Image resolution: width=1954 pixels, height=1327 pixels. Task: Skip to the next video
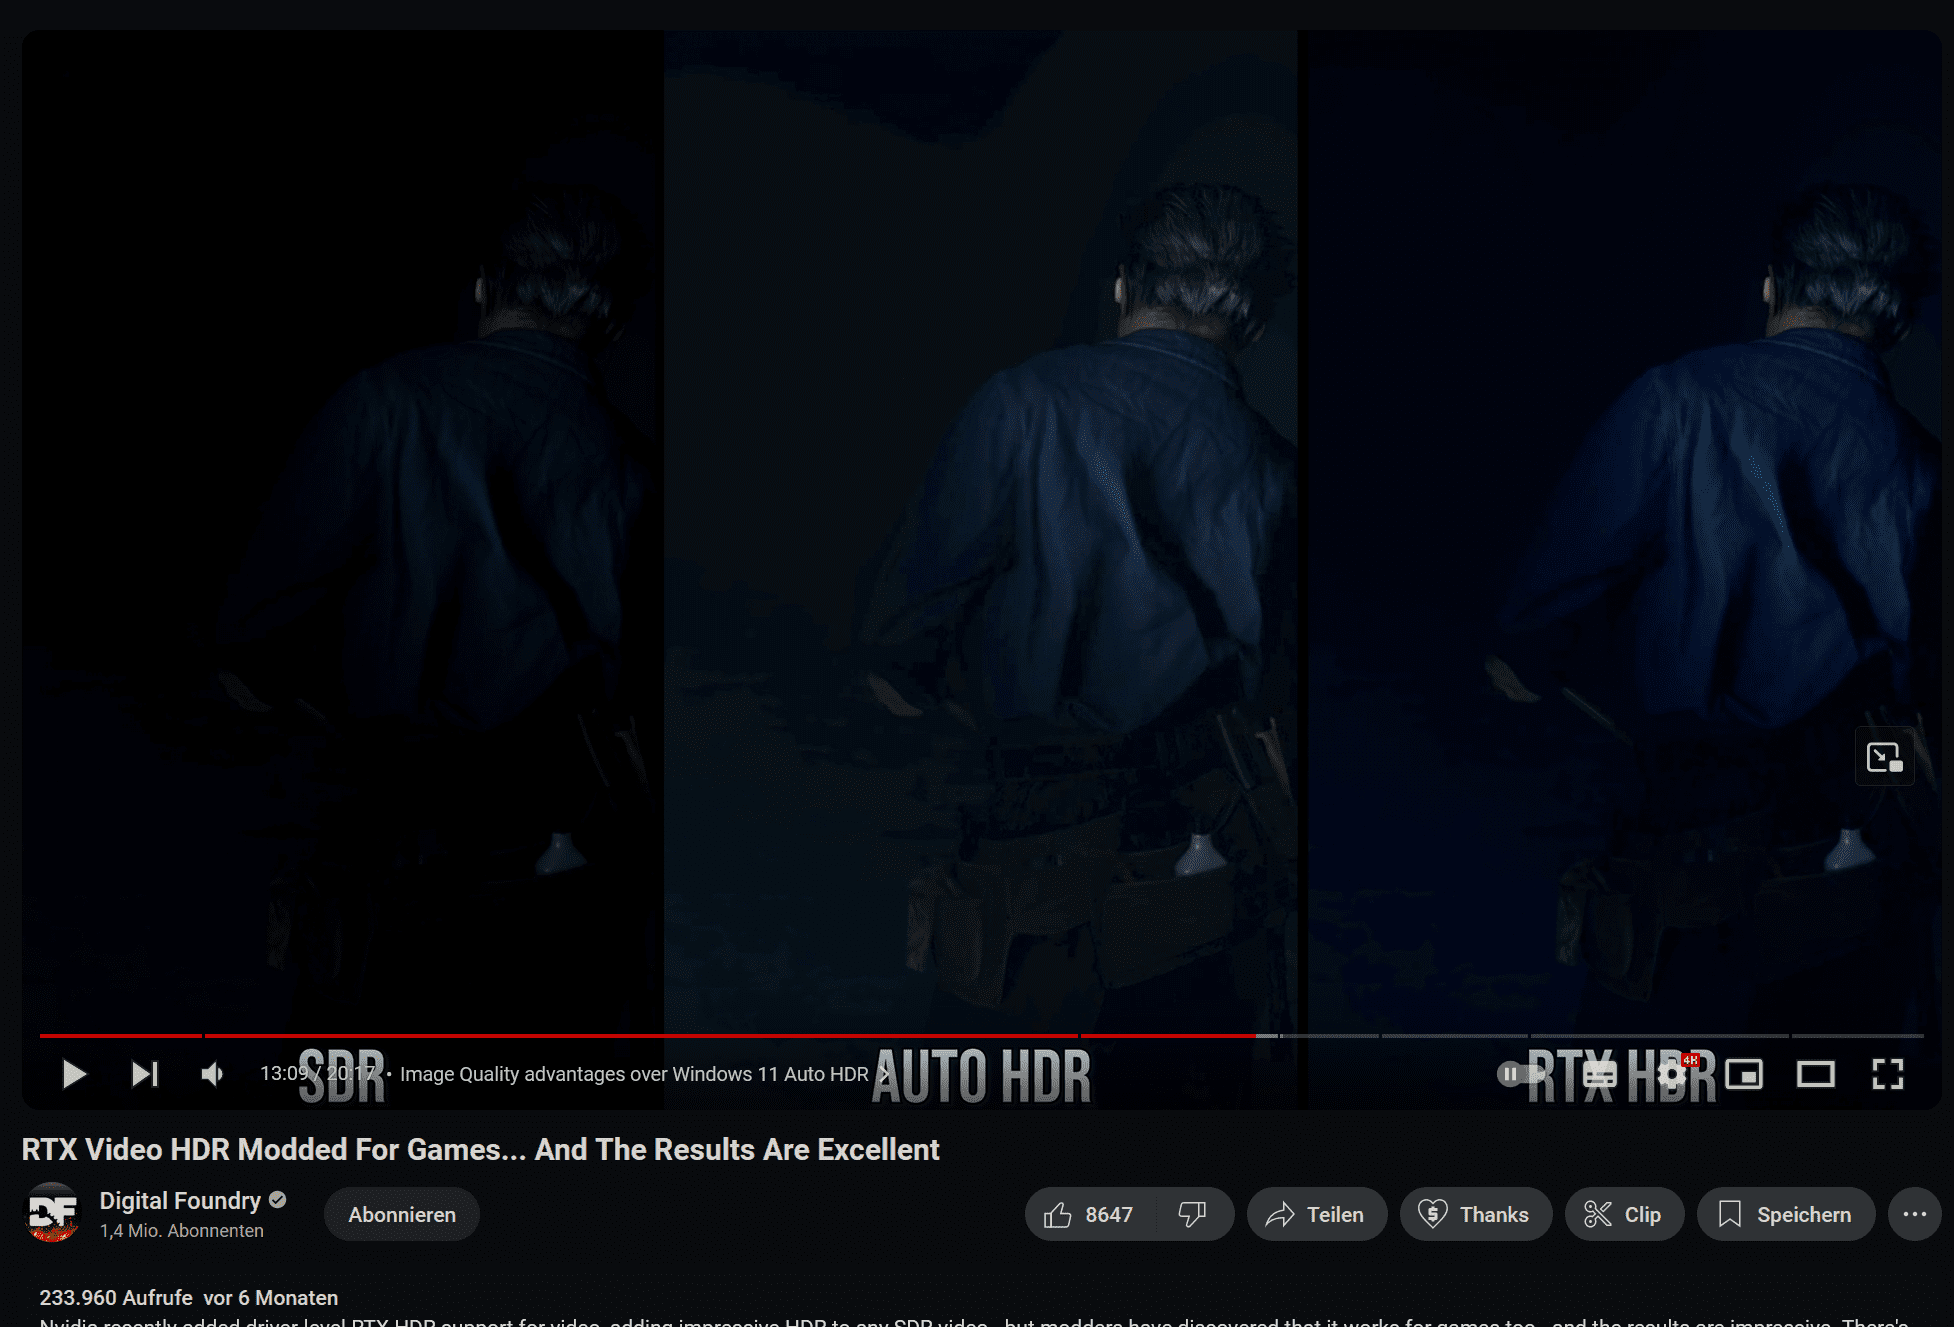click(145, 1074)
